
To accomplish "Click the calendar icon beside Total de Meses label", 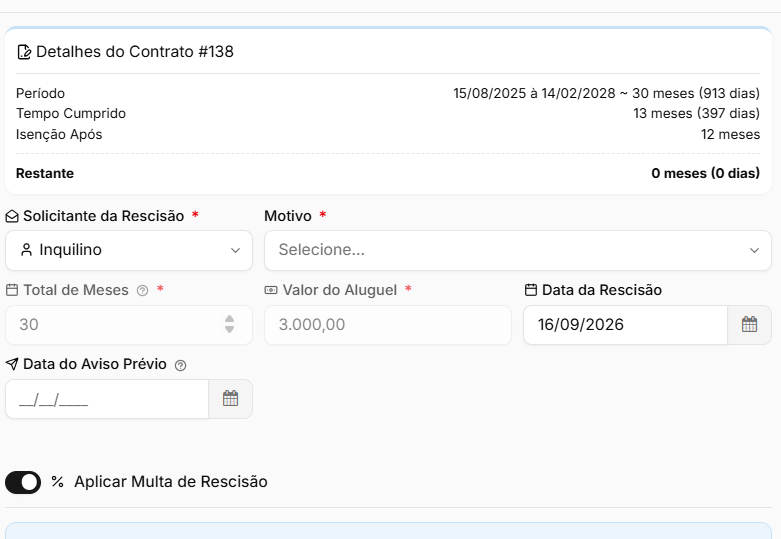I will coord(12,290).
